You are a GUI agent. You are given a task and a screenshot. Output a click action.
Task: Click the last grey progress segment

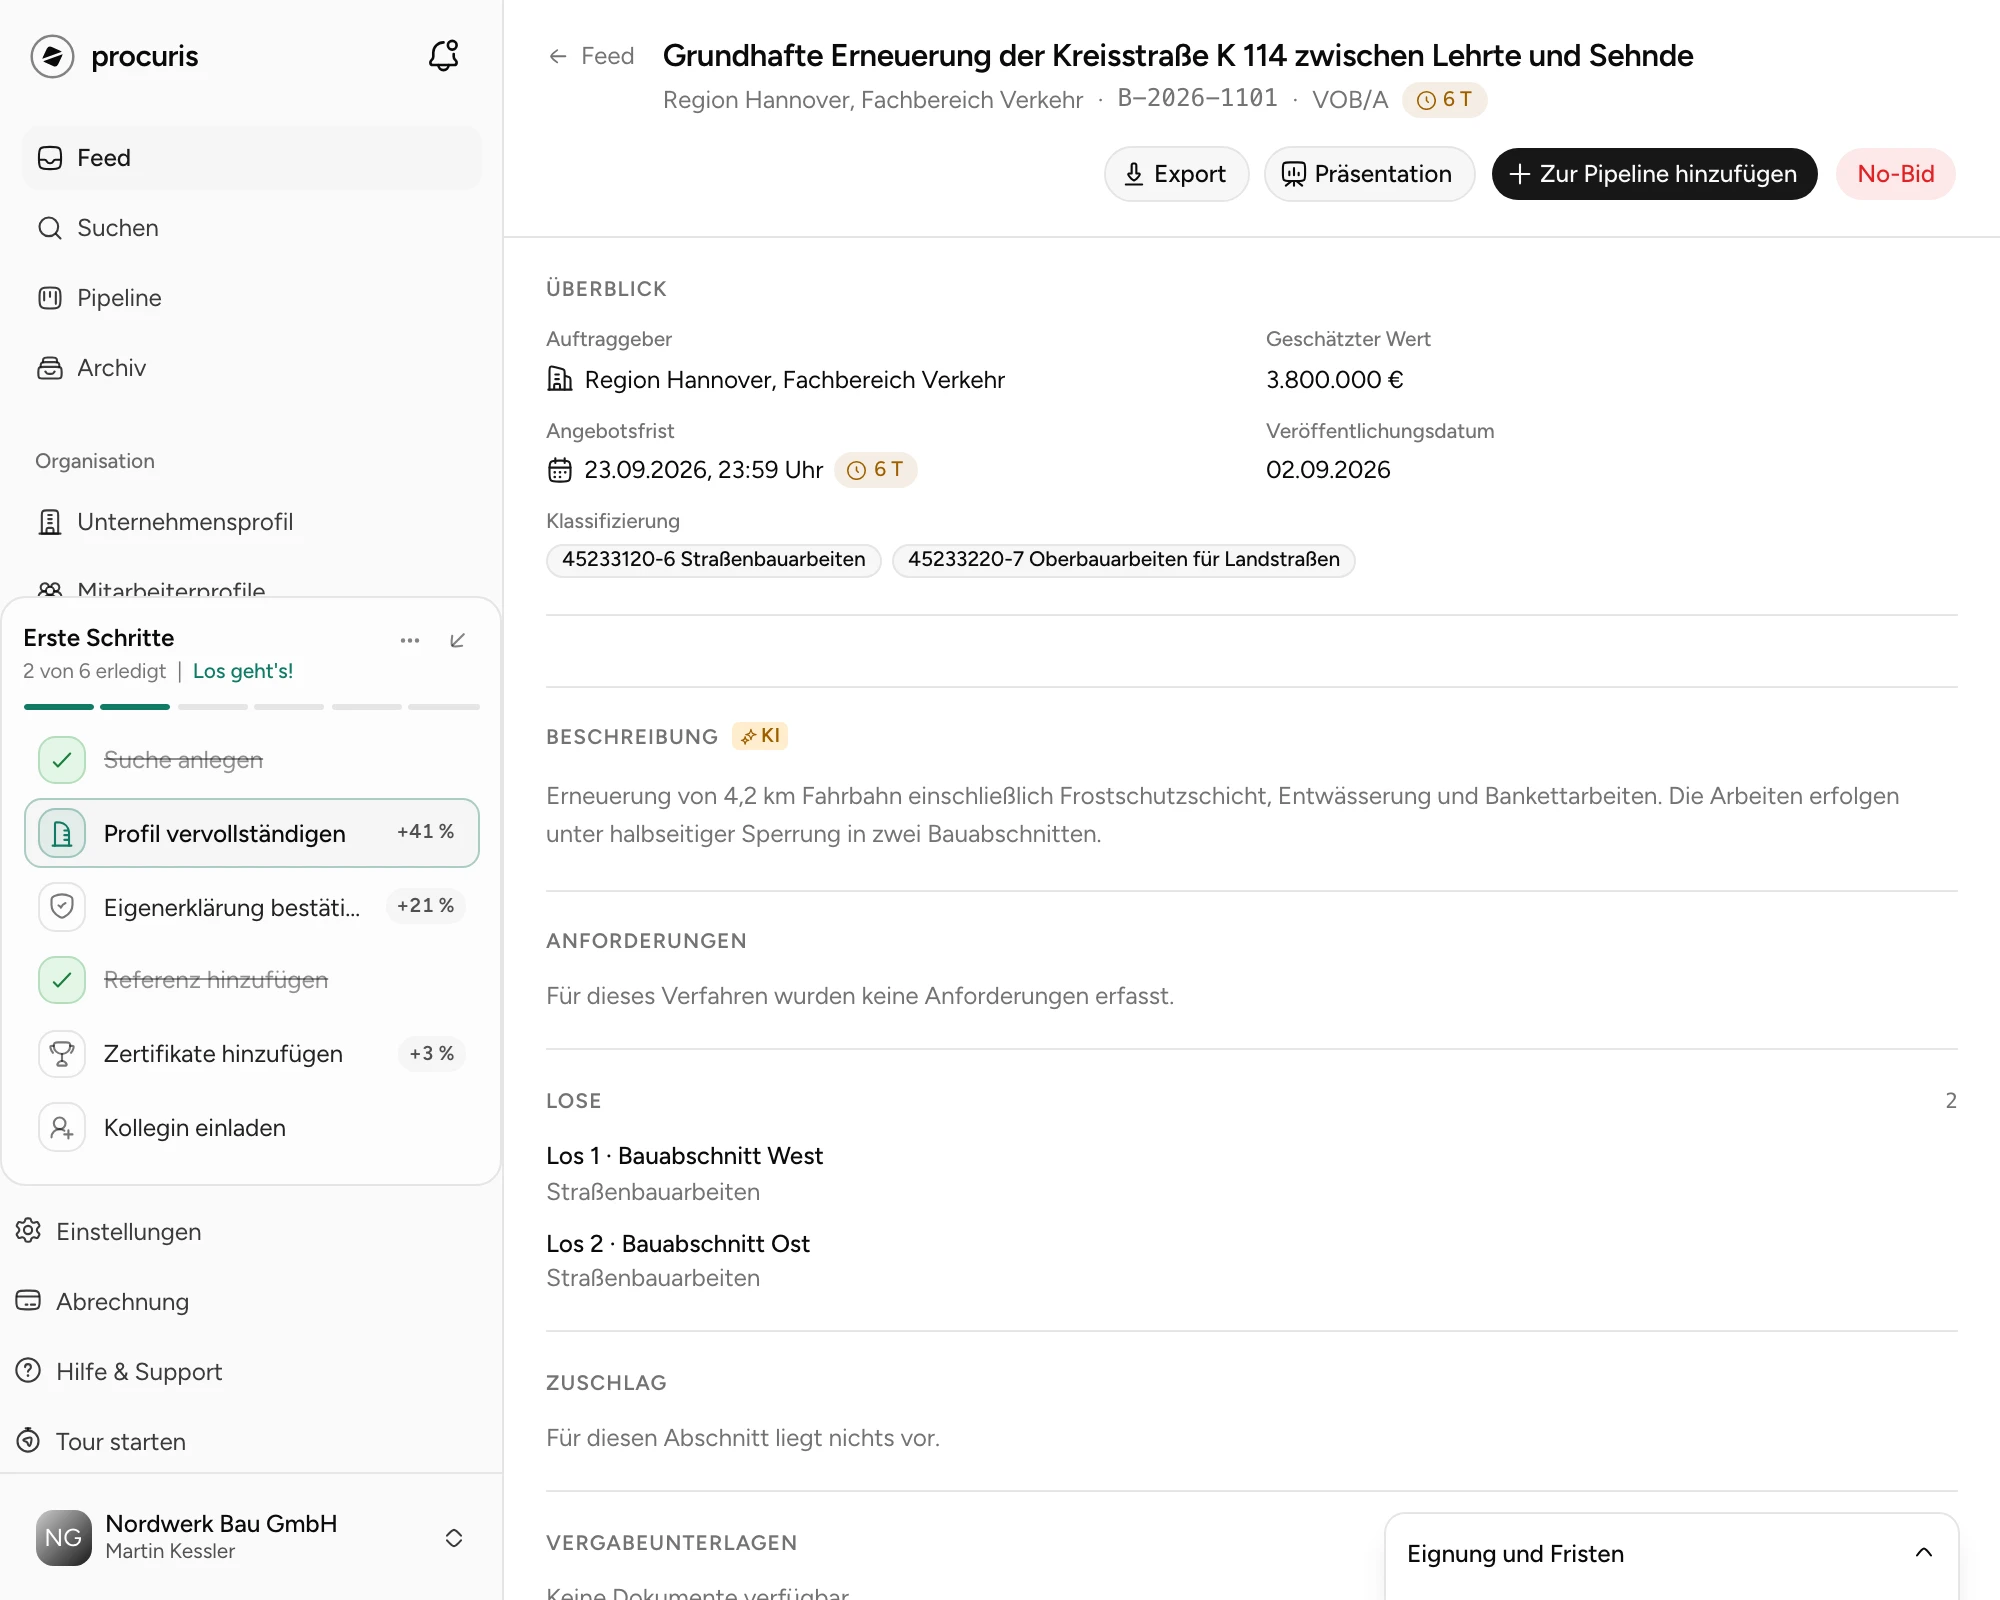(x=444, y=707)
